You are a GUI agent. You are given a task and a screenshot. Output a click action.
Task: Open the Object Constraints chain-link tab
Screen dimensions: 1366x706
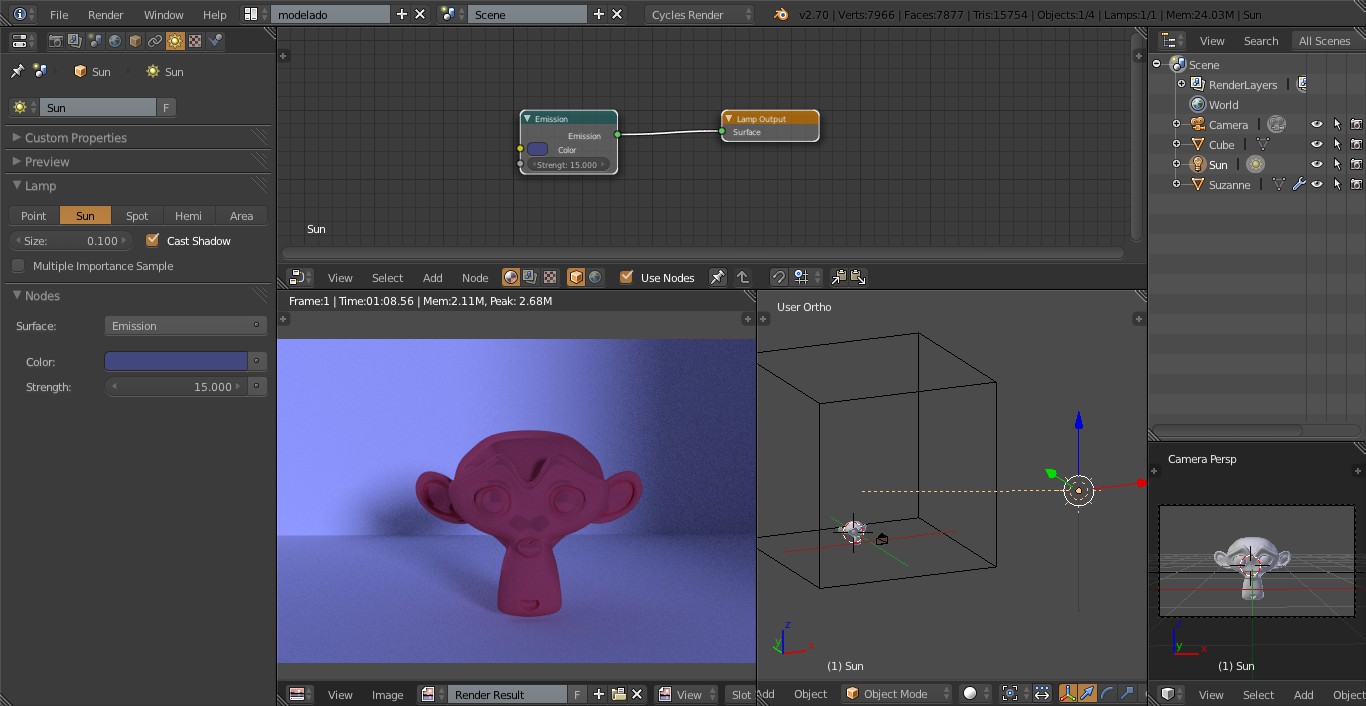click(155, 41)
